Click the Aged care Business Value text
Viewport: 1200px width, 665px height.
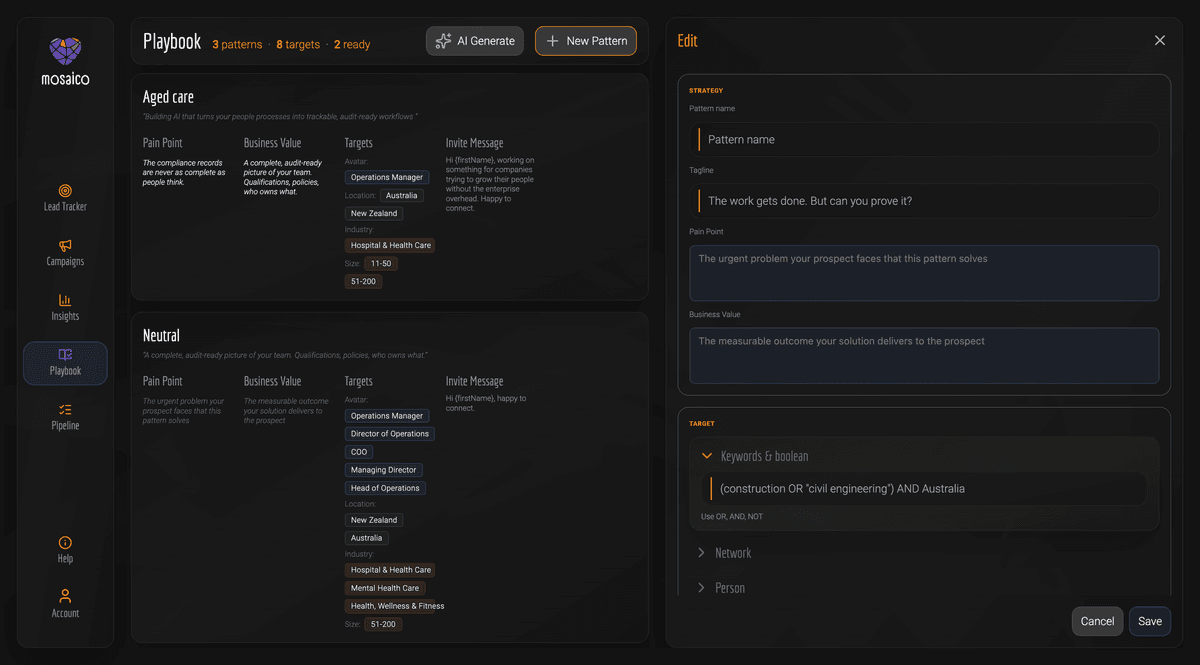pos(283,177)
